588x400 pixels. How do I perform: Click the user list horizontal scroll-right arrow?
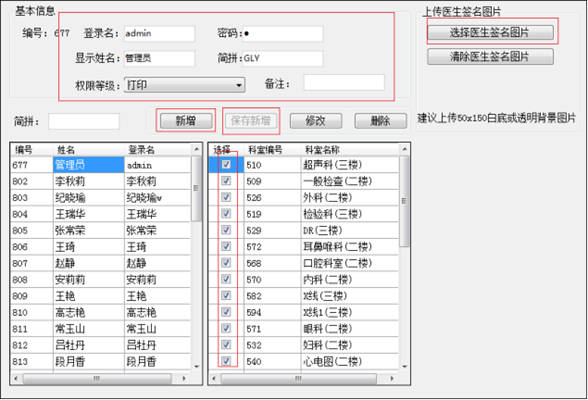point(184,378)
